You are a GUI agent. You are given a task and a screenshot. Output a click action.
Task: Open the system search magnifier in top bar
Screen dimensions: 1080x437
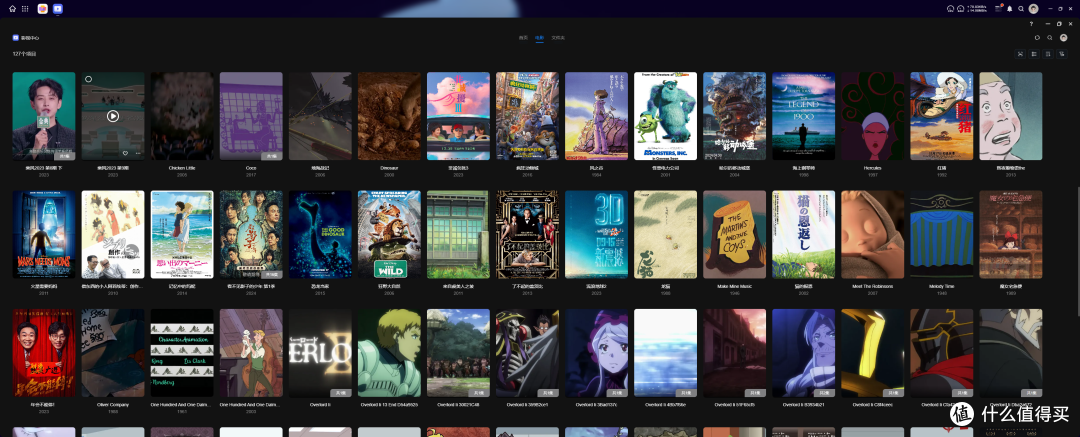[1021, 9]
